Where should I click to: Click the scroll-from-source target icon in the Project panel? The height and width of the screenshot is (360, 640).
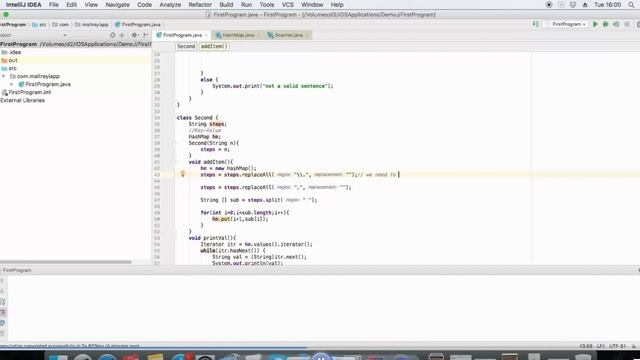click(113, 35)
